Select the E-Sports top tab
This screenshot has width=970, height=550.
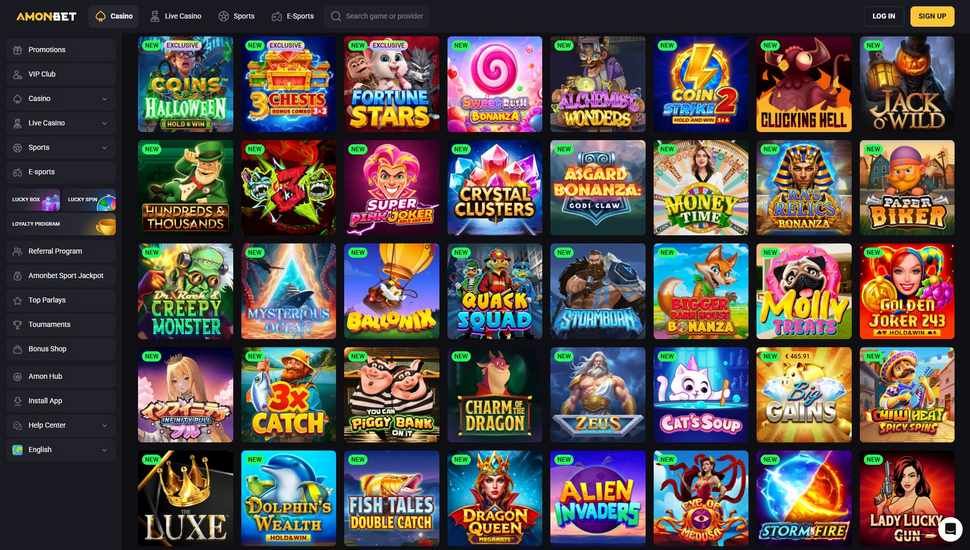click(x=293, y=16)
